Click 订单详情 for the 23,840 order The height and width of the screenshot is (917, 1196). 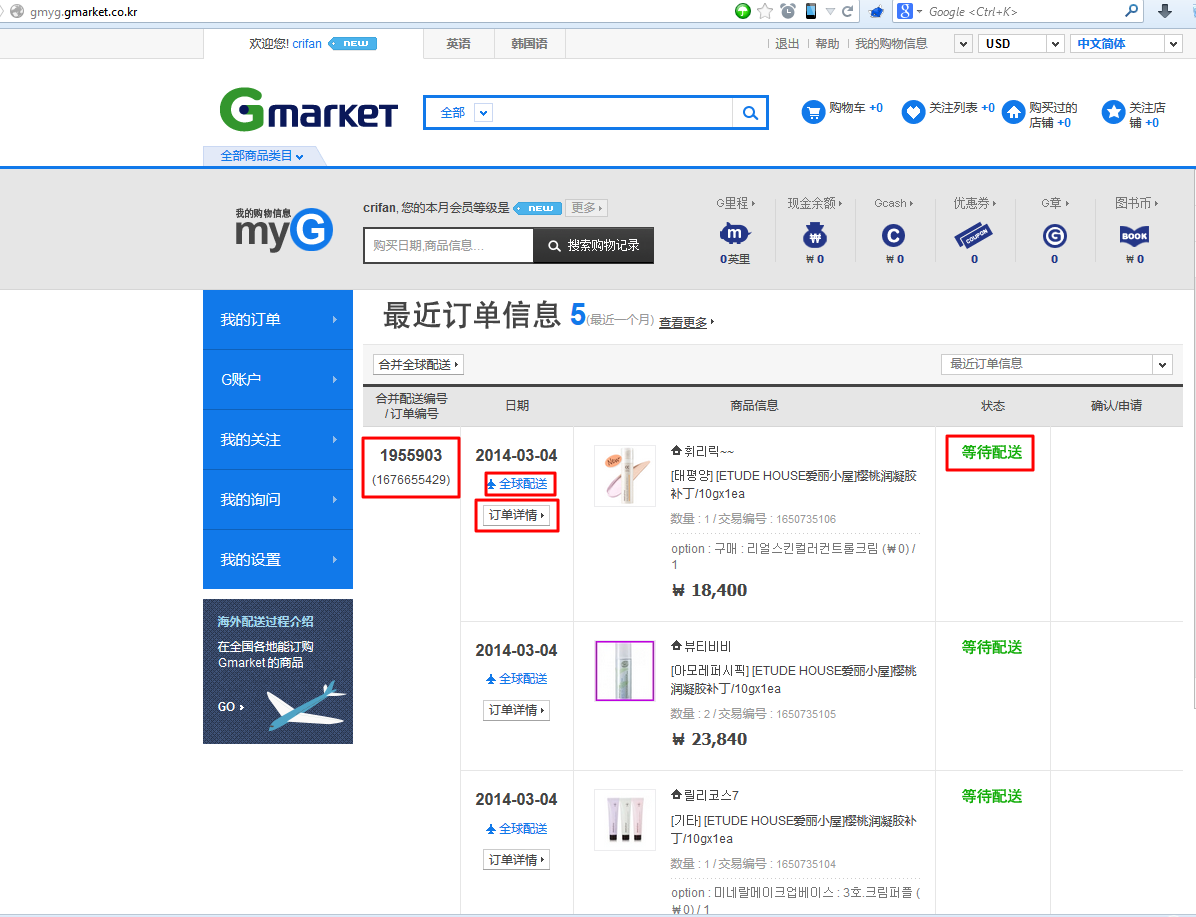(516, 709)
